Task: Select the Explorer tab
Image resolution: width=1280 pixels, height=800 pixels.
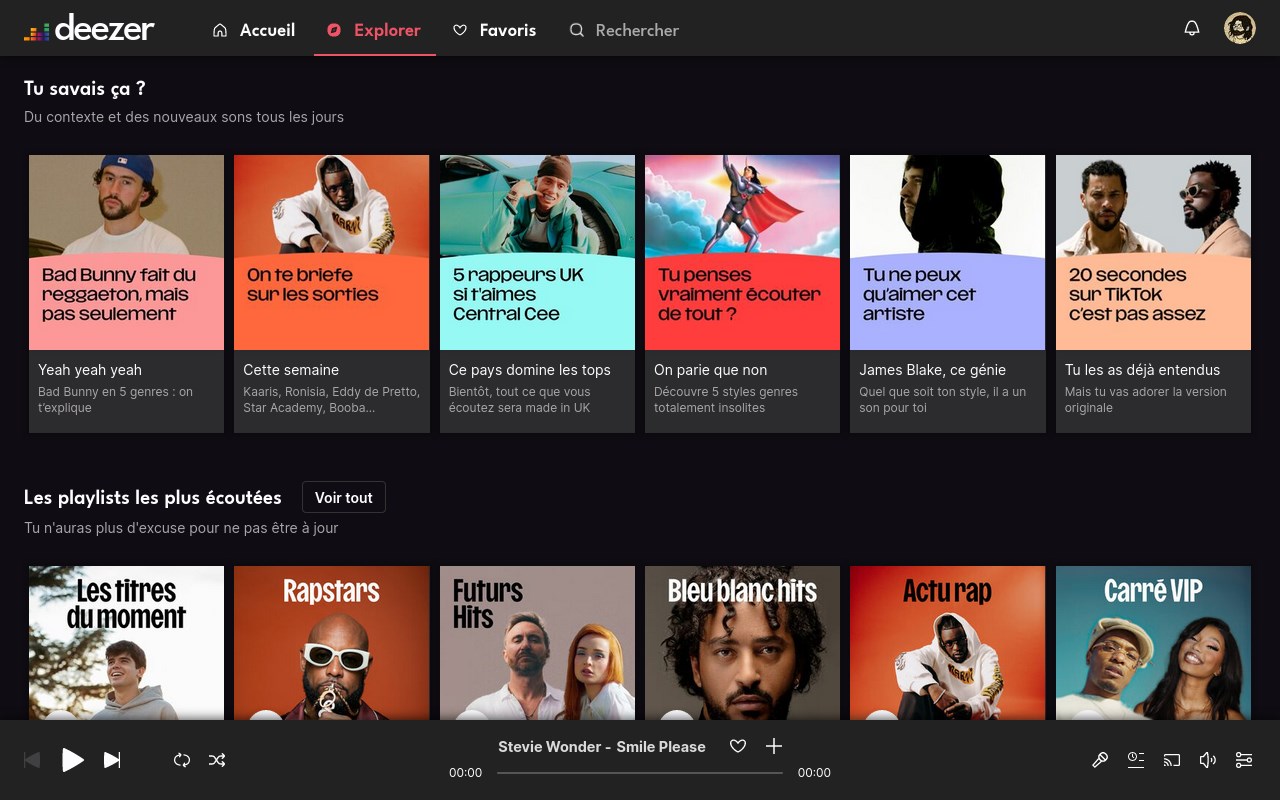Action: [374, 30]
